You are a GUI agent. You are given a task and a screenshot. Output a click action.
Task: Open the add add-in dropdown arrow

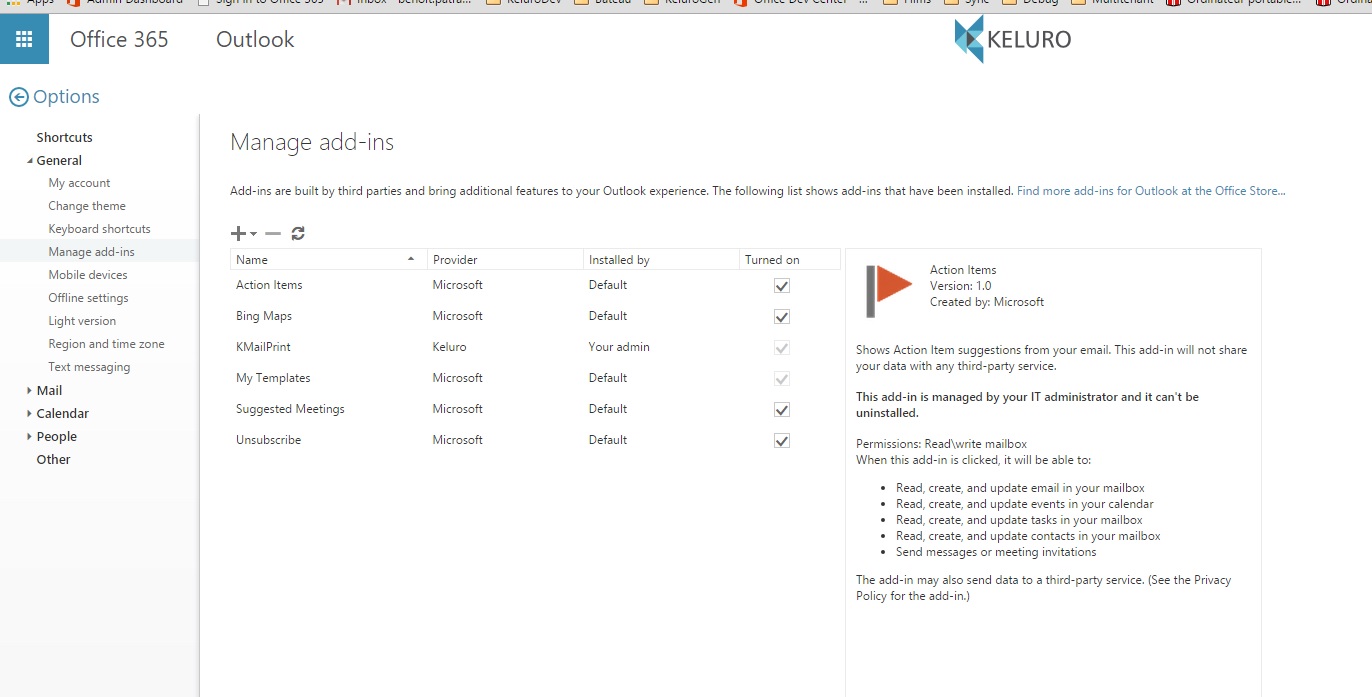[253, 234]
